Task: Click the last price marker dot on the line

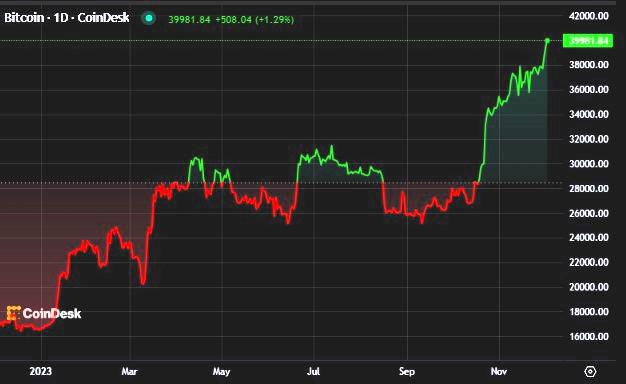Action: coord(547,40)
